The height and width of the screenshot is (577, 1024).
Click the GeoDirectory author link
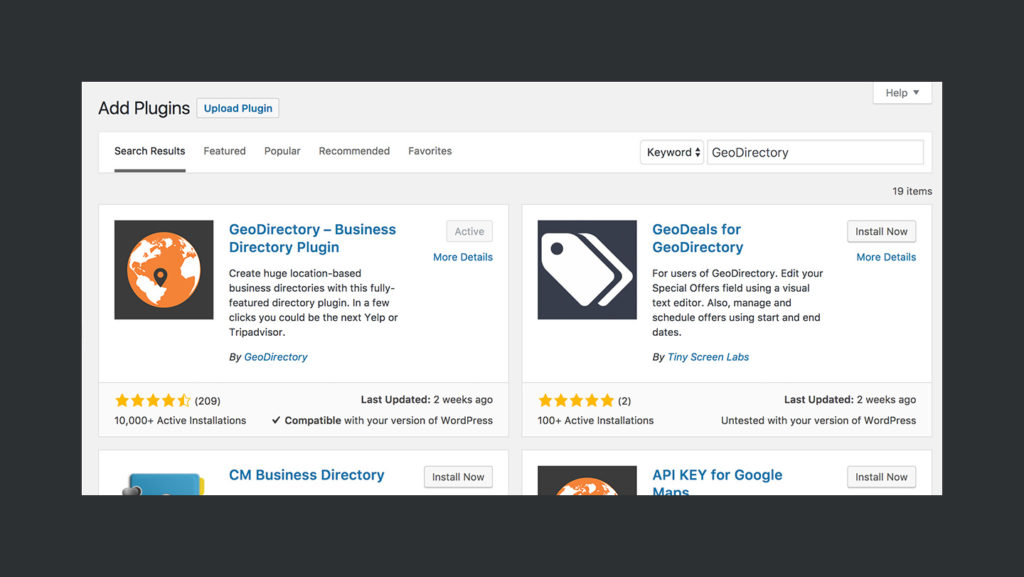(276, 356)
